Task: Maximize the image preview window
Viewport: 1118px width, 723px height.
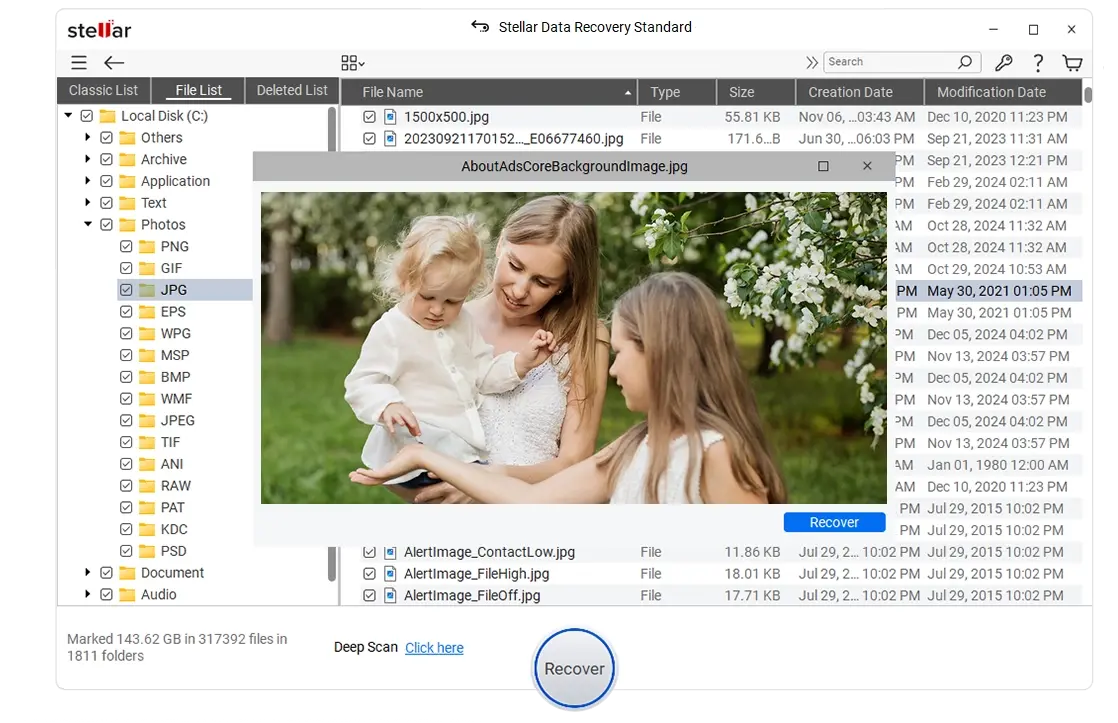Action: tap(823, 166)
